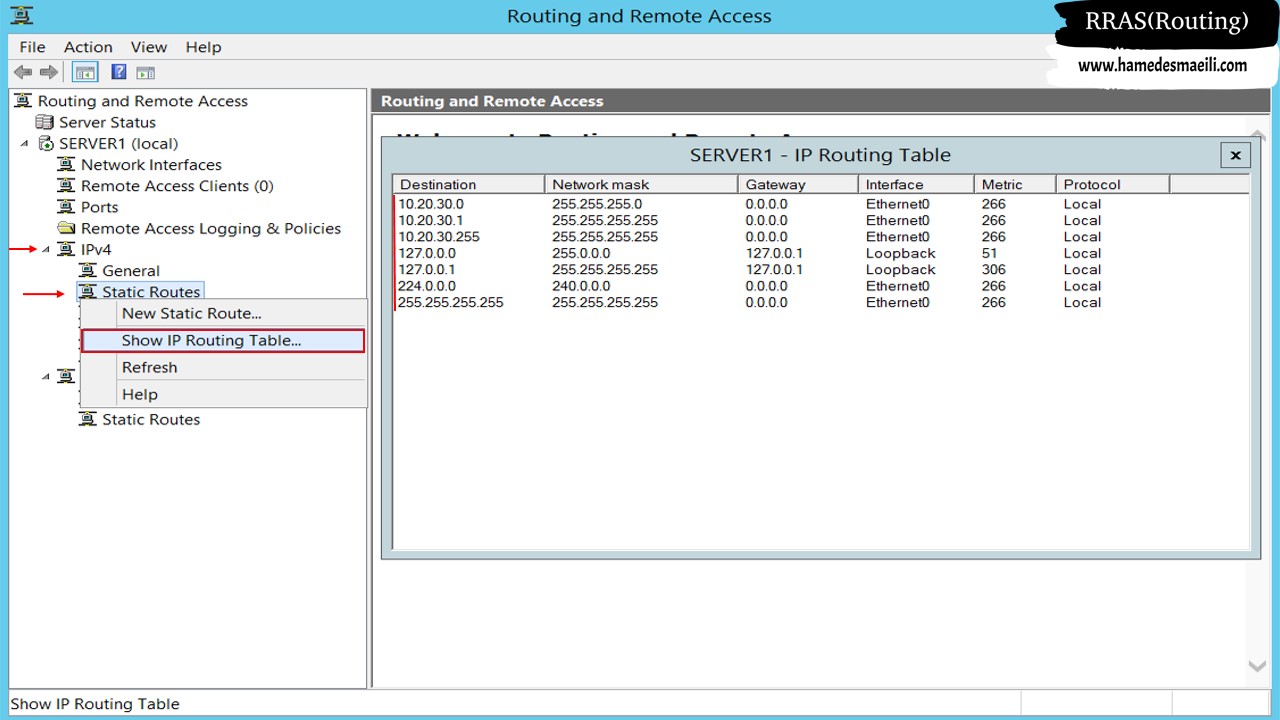Image resolution: width=1280 pixels, height=720 pixels.
Task: Click the General node icon under IPv4
Action: click(87, 270)
